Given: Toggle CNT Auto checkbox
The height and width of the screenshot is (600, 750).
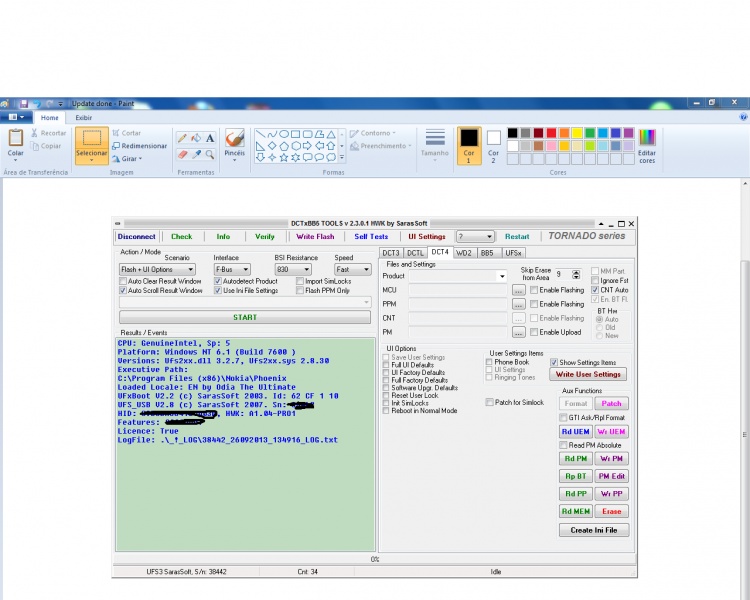Looking at the screenshot, I should [x=595, y=290].
